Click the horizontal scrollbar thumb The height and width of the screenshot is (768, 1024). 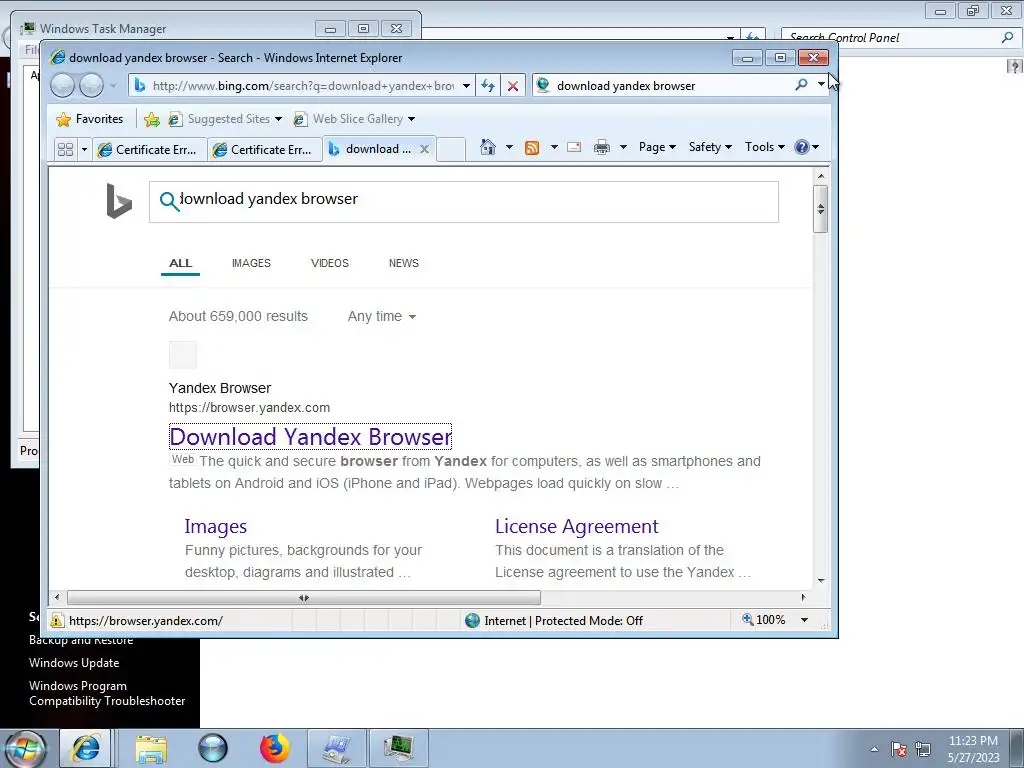[304, 598]
